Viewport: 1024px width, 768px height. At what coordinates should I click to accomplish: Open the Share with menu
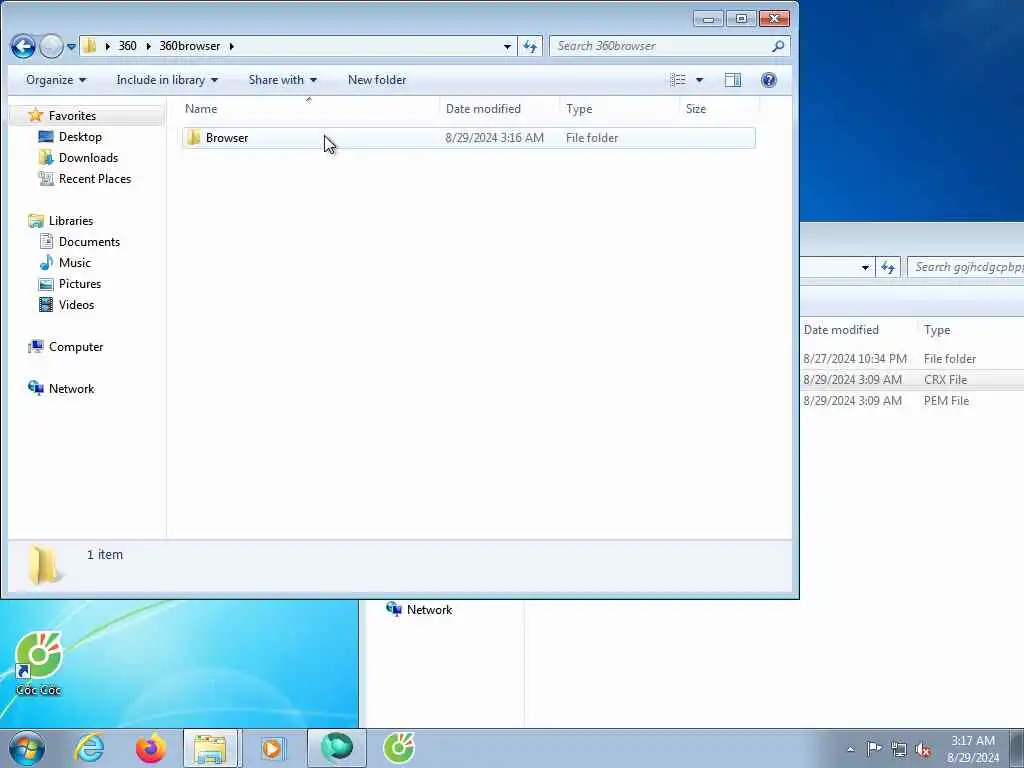(282, 80)
